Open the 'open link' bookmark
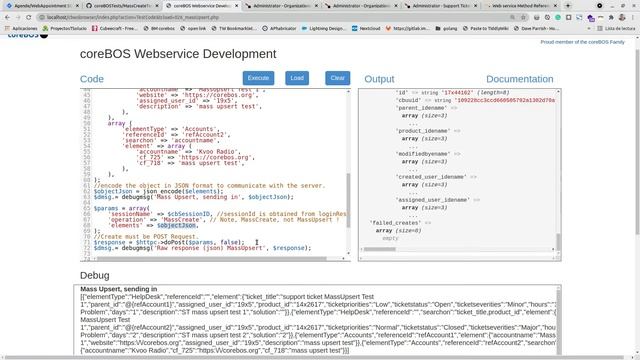The height and width of the screenshot is (360, 640). 193,29
